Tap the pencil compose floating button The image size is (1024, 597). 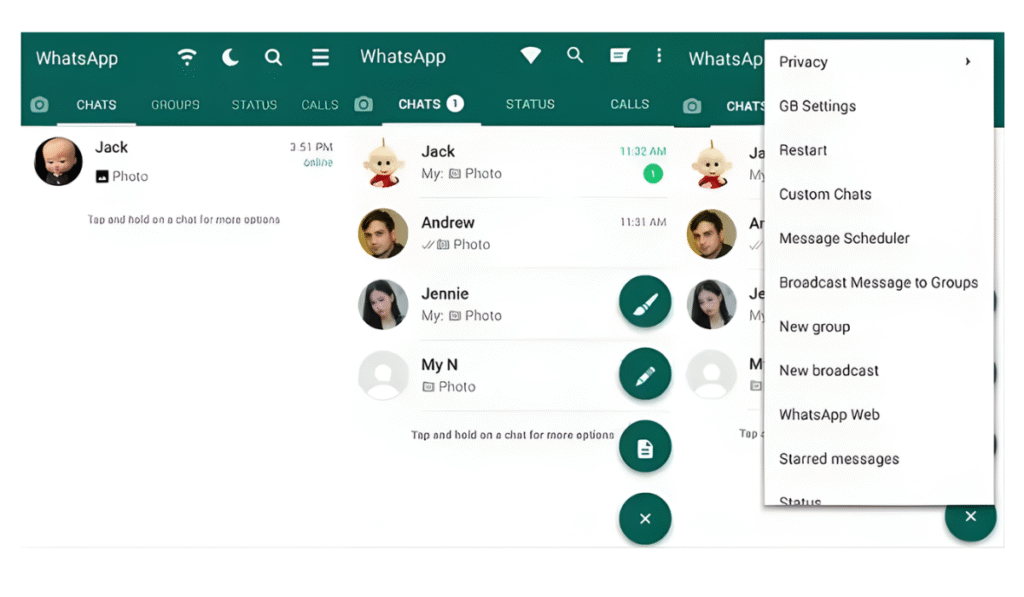tap(645, 374)
